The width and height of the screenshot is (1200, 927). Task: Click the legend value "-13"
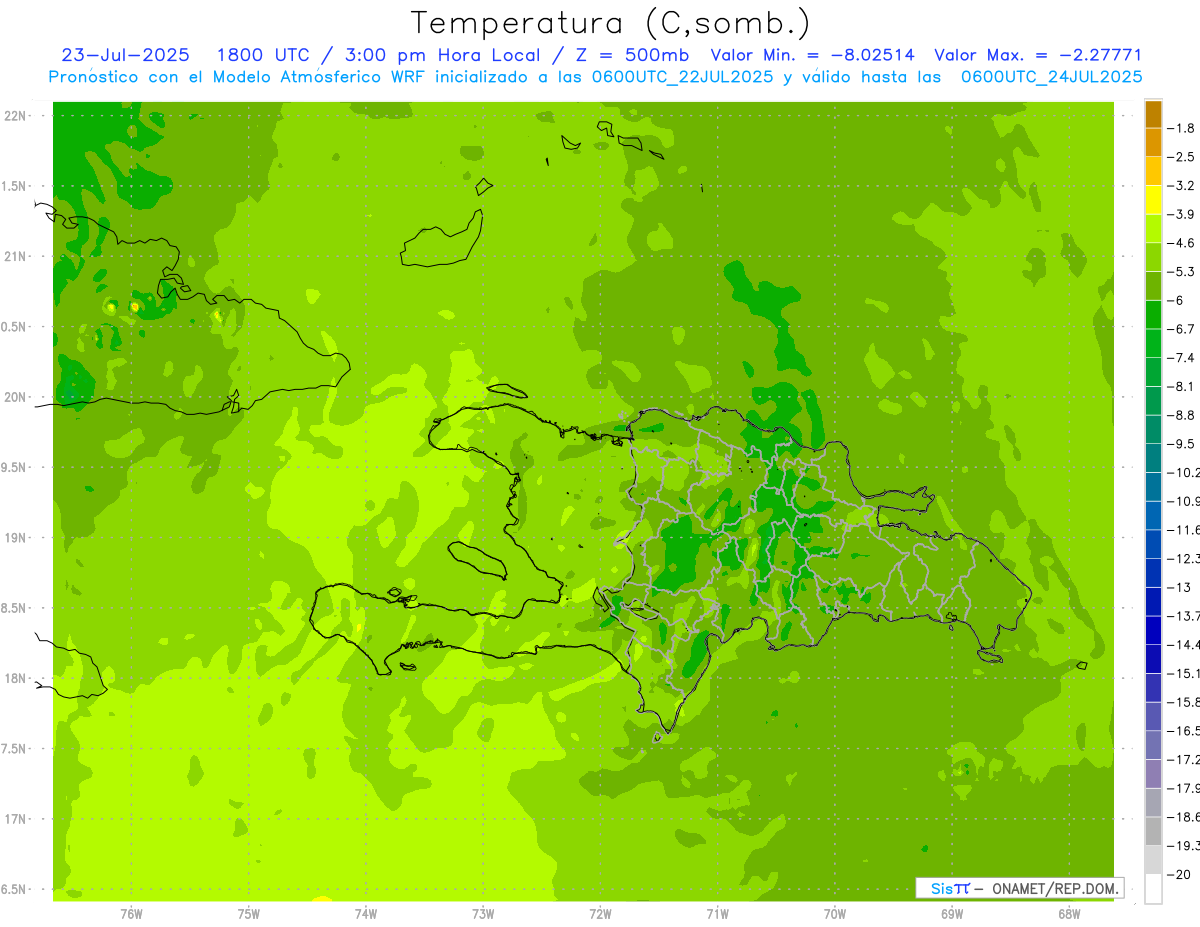point(1181,587)
